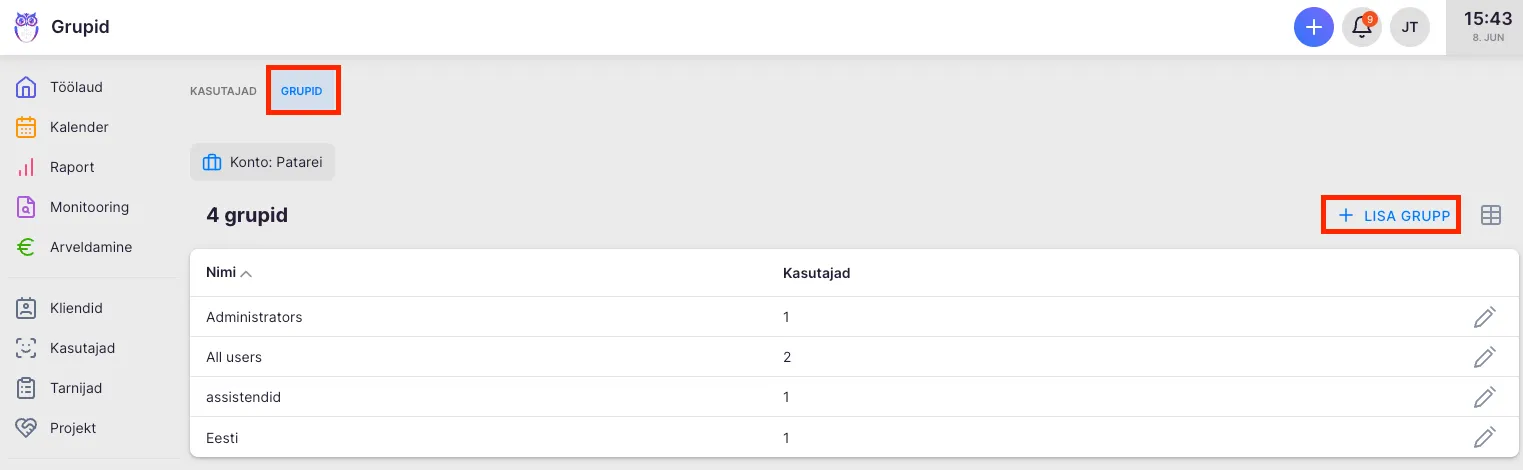Image resolution: width=1523 pixels, height=470 pixels.
Task: Switch to table layout view icon
Action: coord(1491,215)
